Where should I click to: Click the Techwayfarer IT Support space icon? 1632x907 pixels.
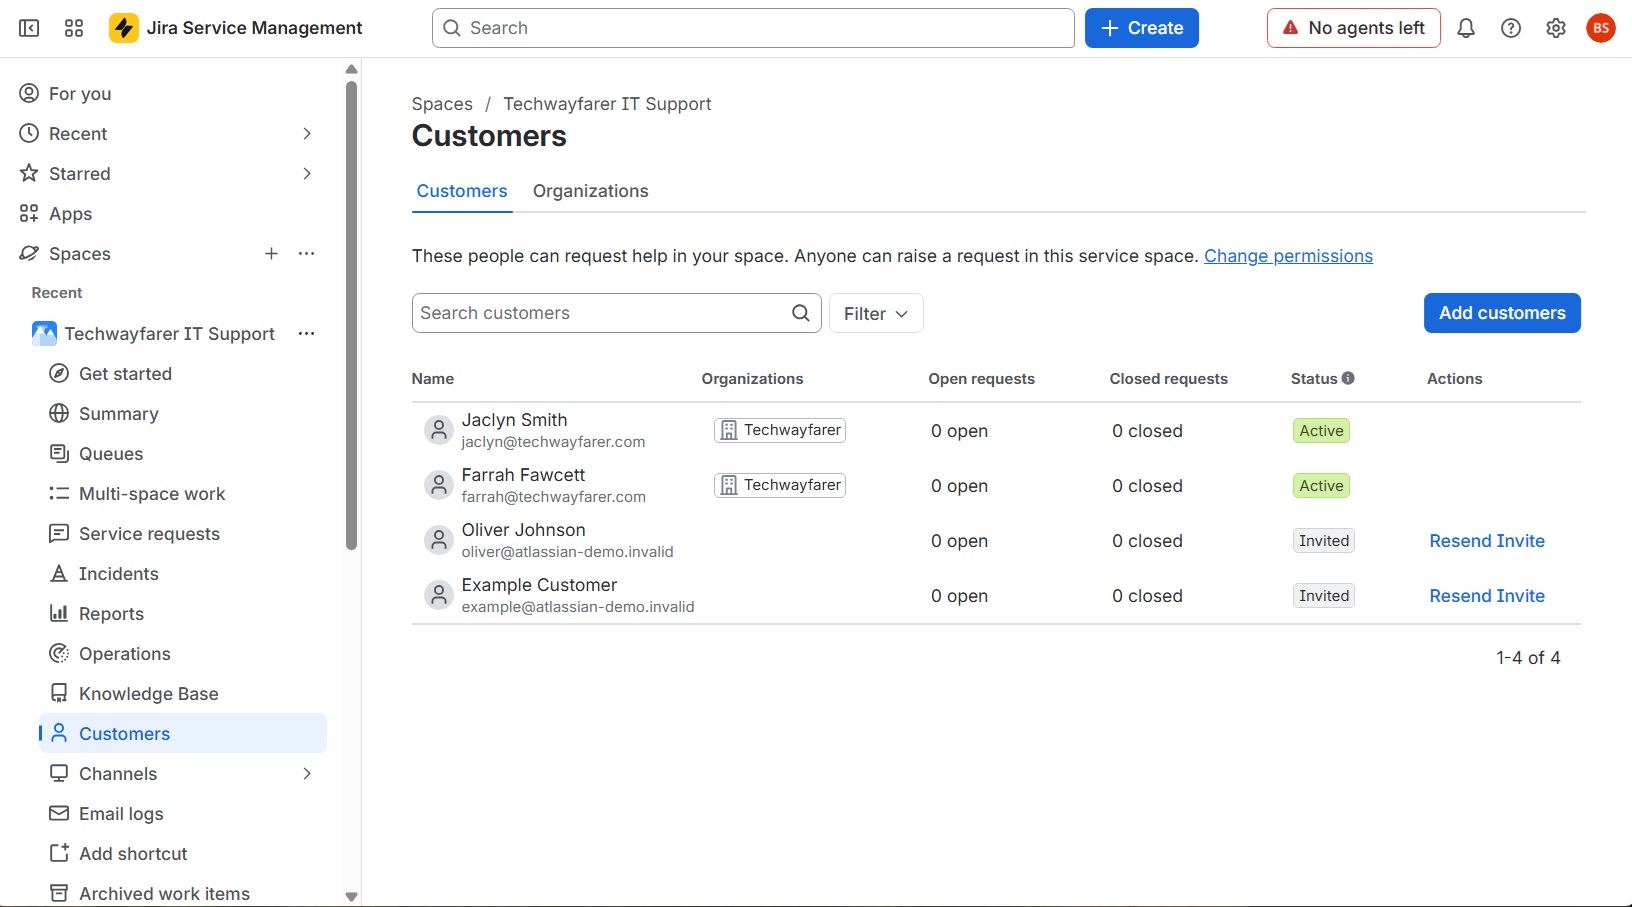click(44, 334)
